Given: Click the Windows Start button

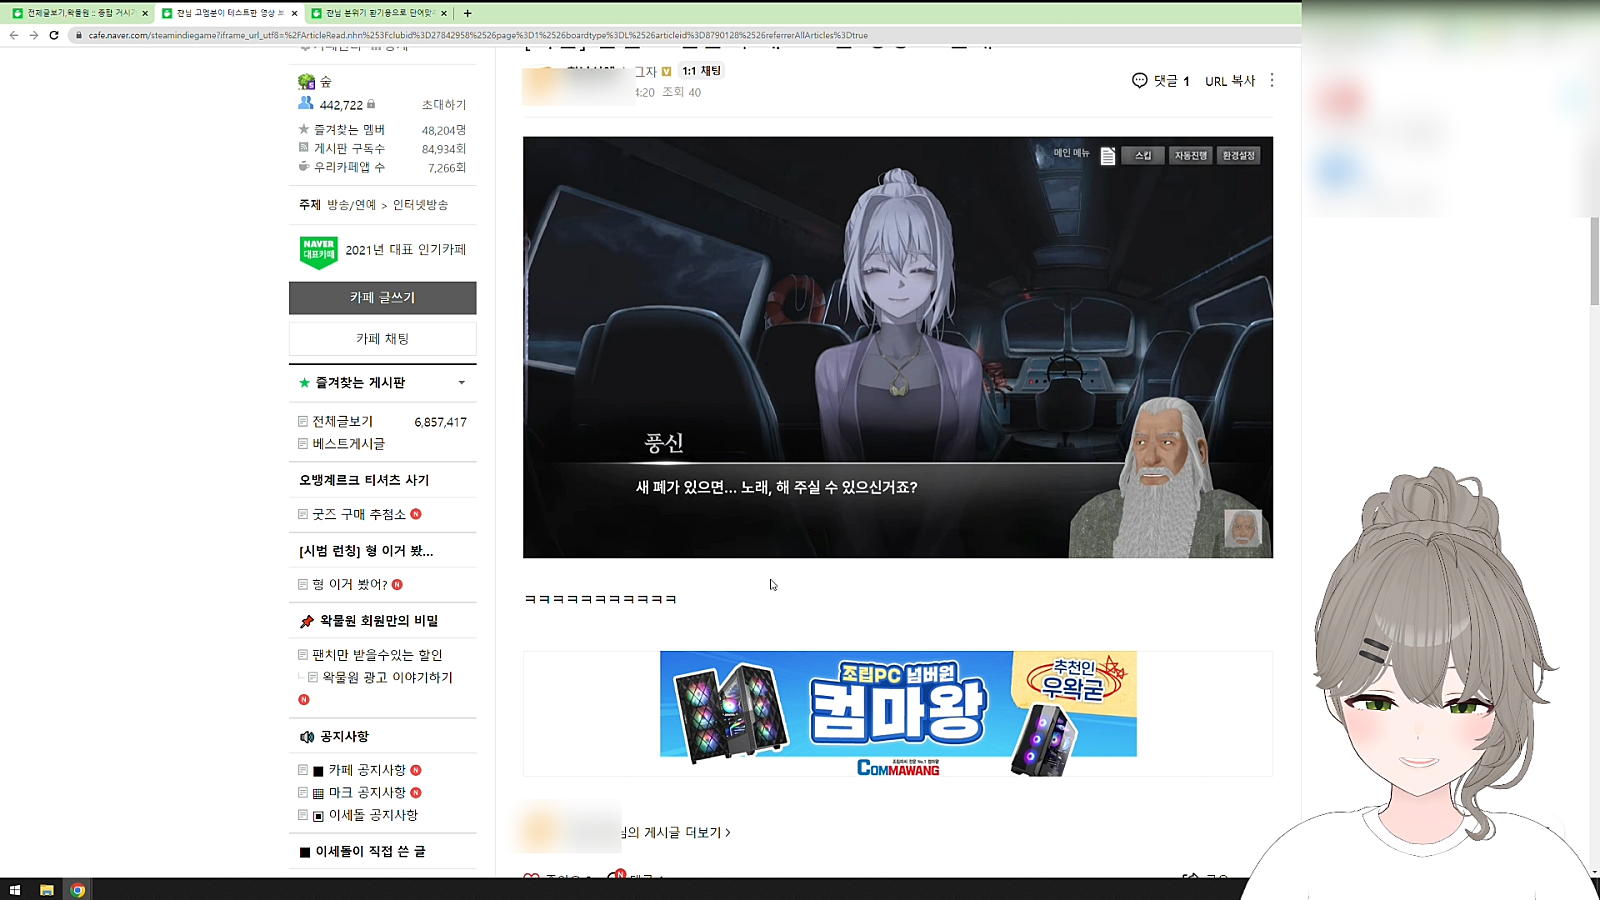Looking at the screenshot, I should click(15, 890).
